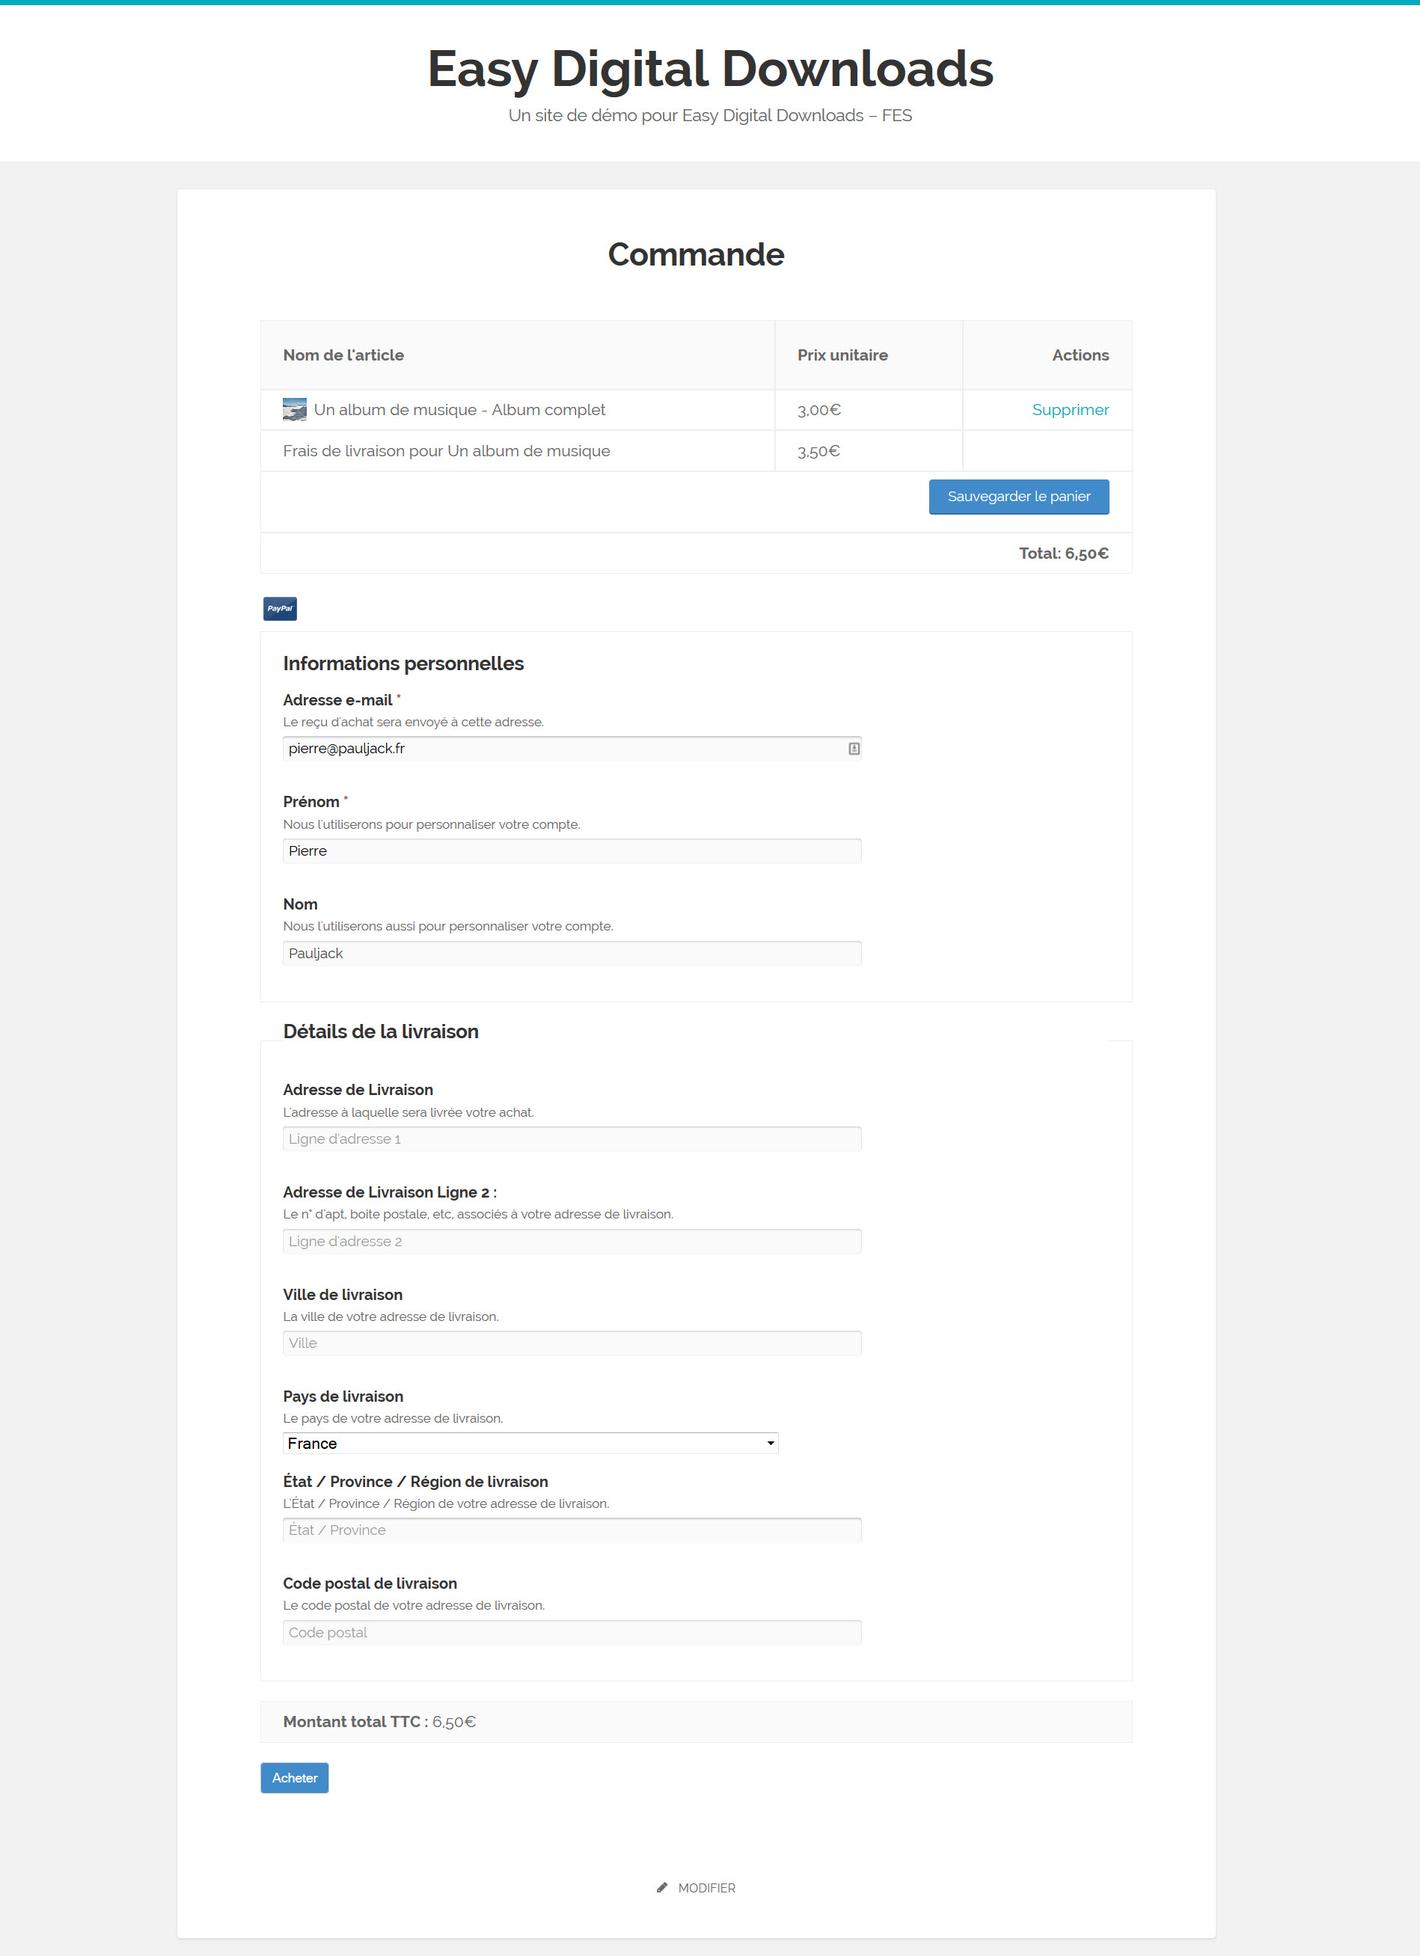1420x1956 pixels.
Task: Click the album thumbnail in the cart
Action: [x=295, y=410]
